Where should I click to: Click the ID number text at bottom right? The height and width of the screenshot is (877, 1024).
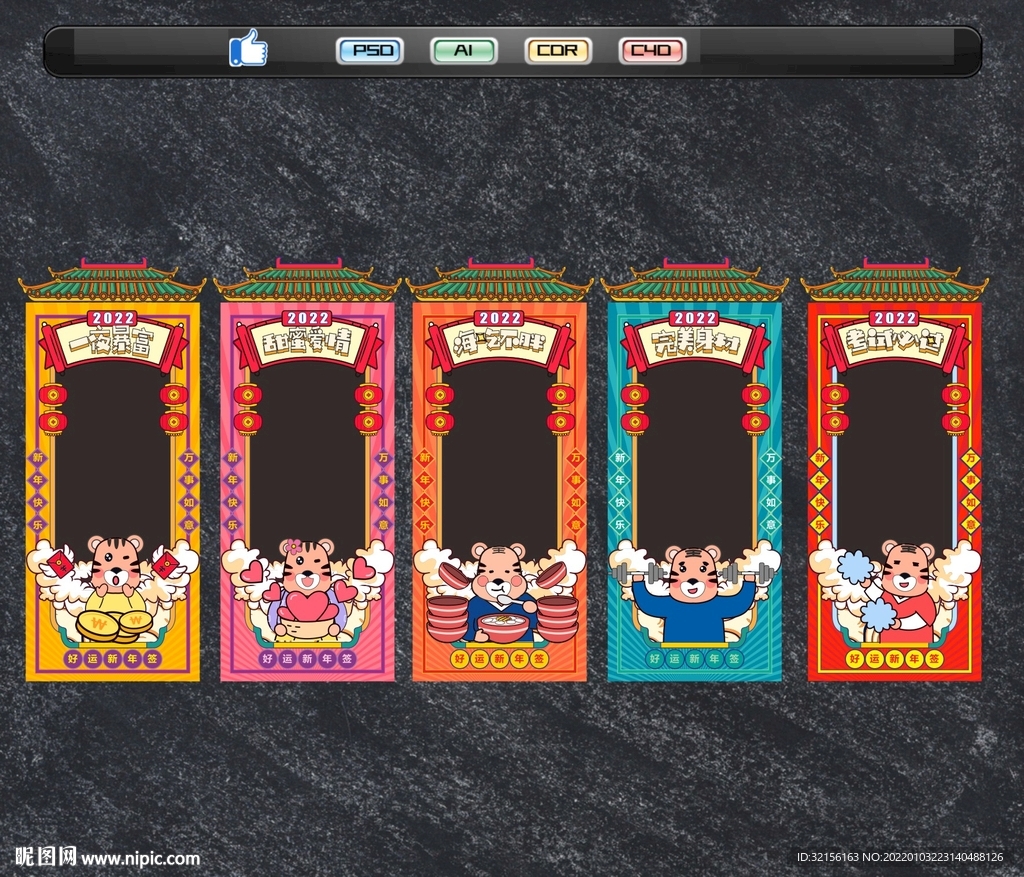pyautogui.click(x=900, y=857)
